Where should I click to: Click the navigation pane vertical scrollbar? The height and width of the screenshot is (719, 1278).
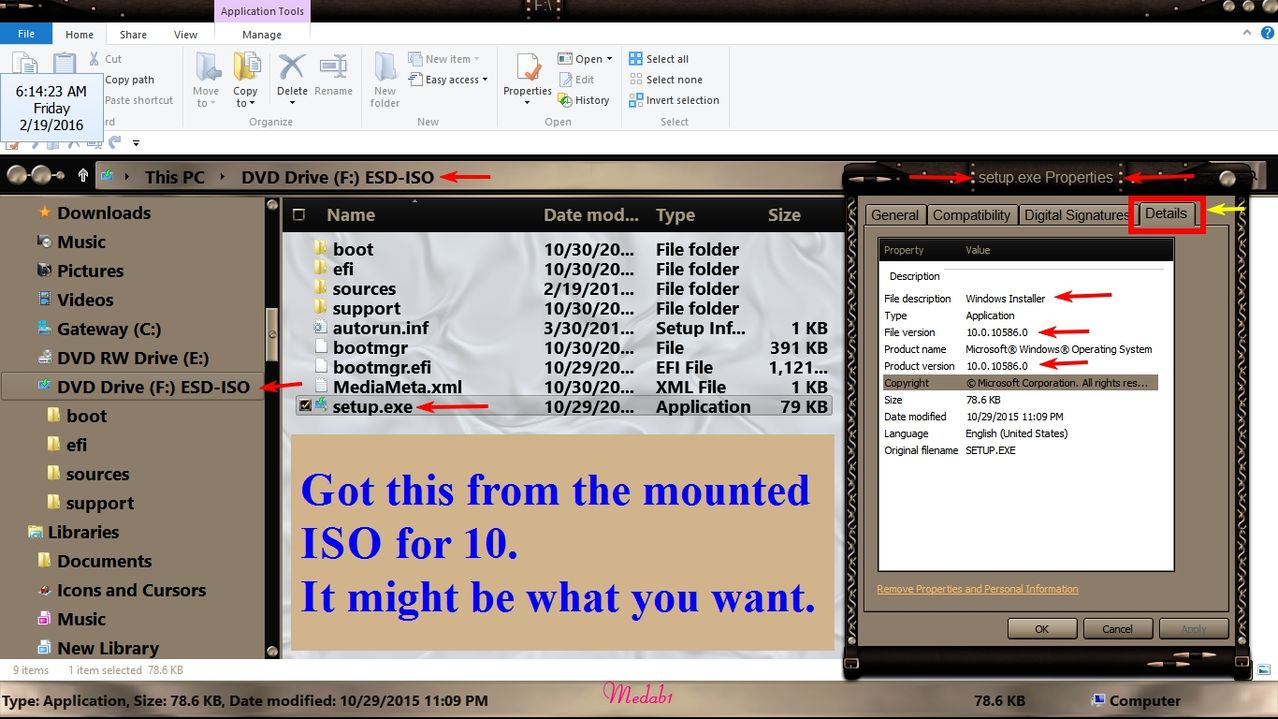click(270, 335)
